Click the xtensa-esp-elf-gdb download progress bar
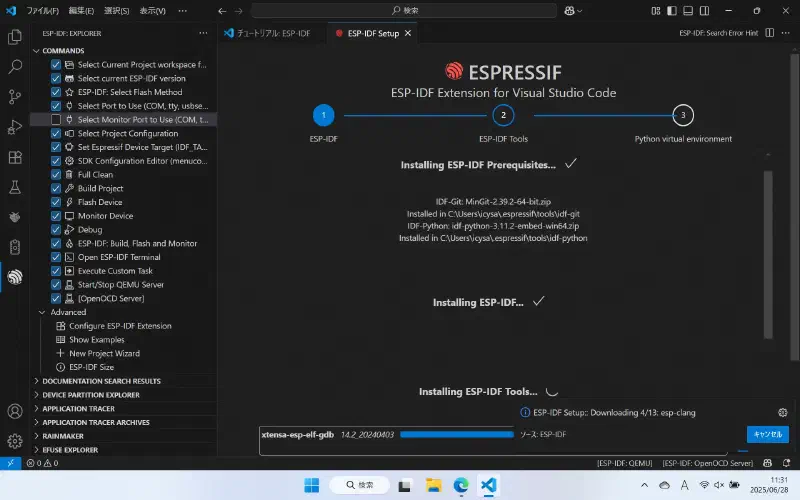800x500 pixels. (457, 434)
